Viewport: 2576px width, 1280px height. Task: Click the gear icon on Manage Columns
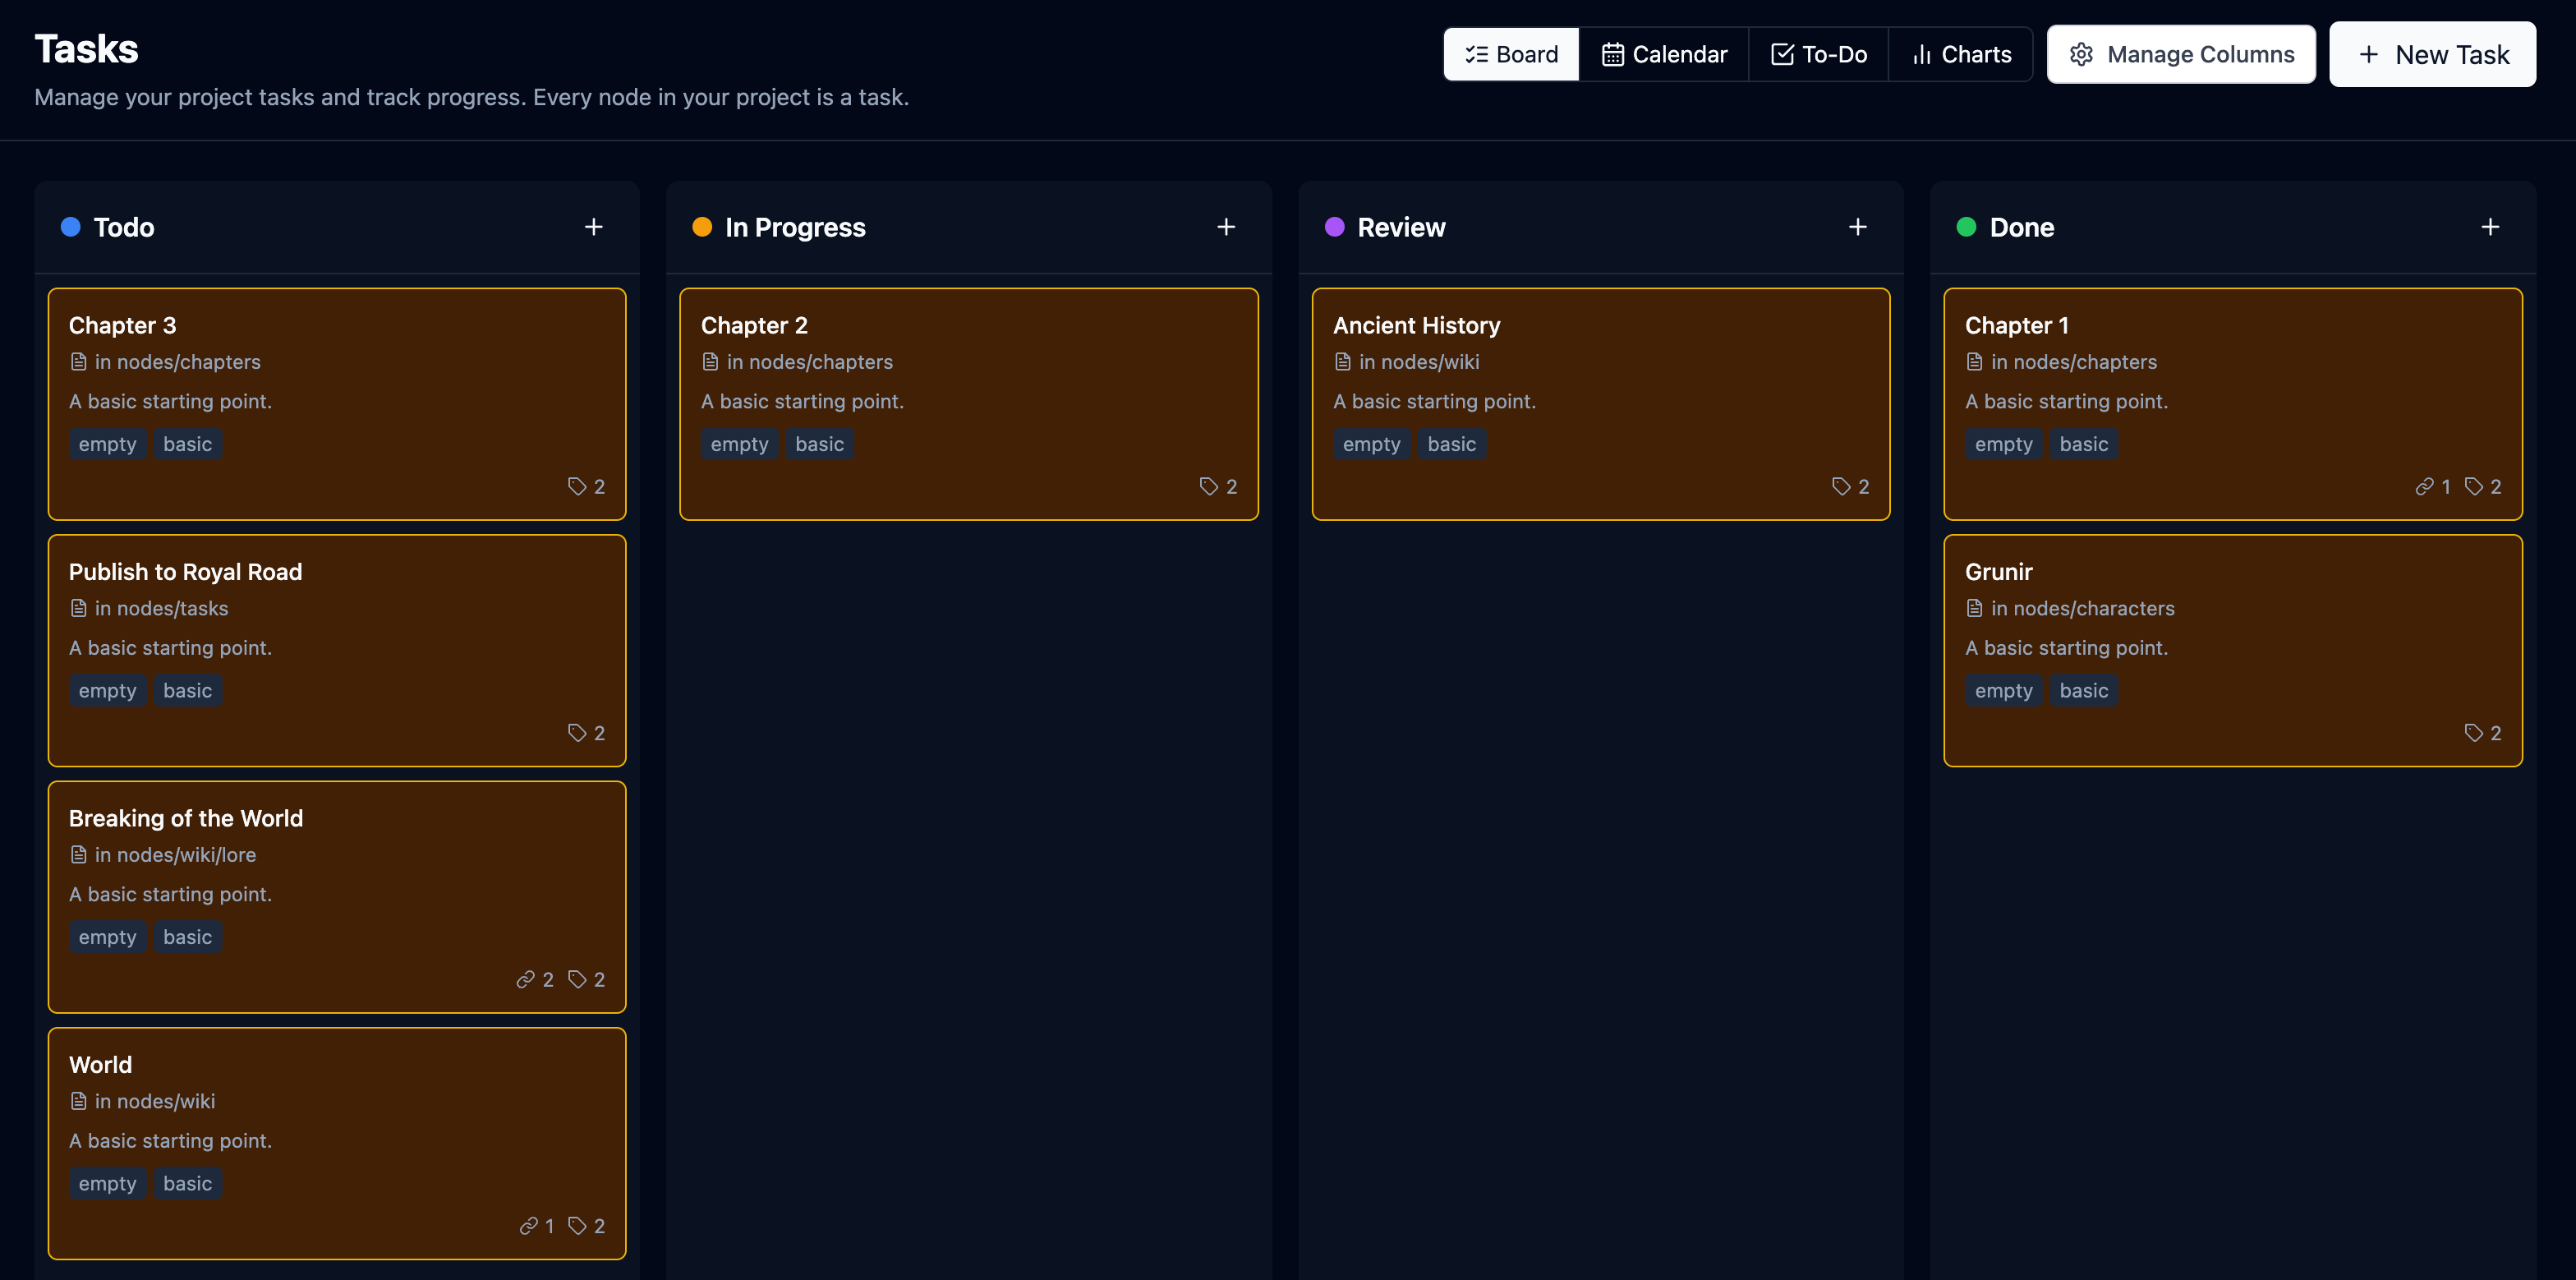(2081, 54)
